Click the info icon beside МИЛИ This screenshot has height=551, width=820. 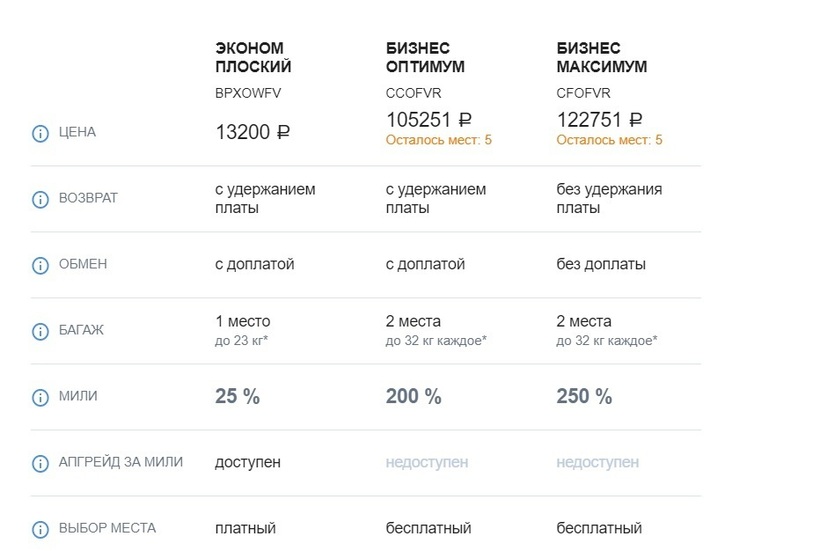pyautogui.click(x=40, y=397)
